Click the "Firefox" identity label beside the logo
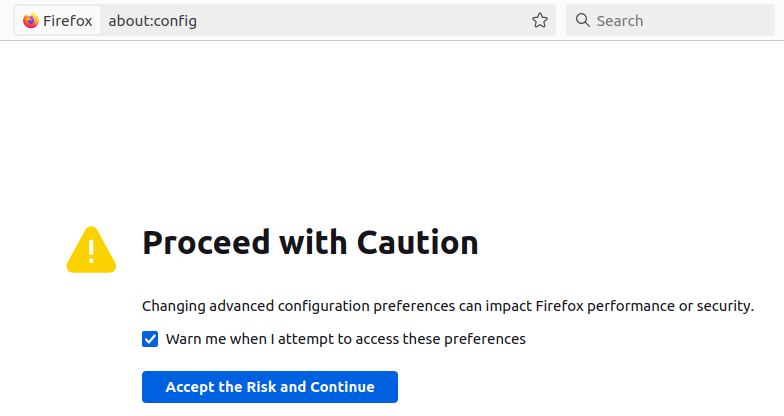The height and width of the screenshot is (416, 784). (x=68, y=21)
